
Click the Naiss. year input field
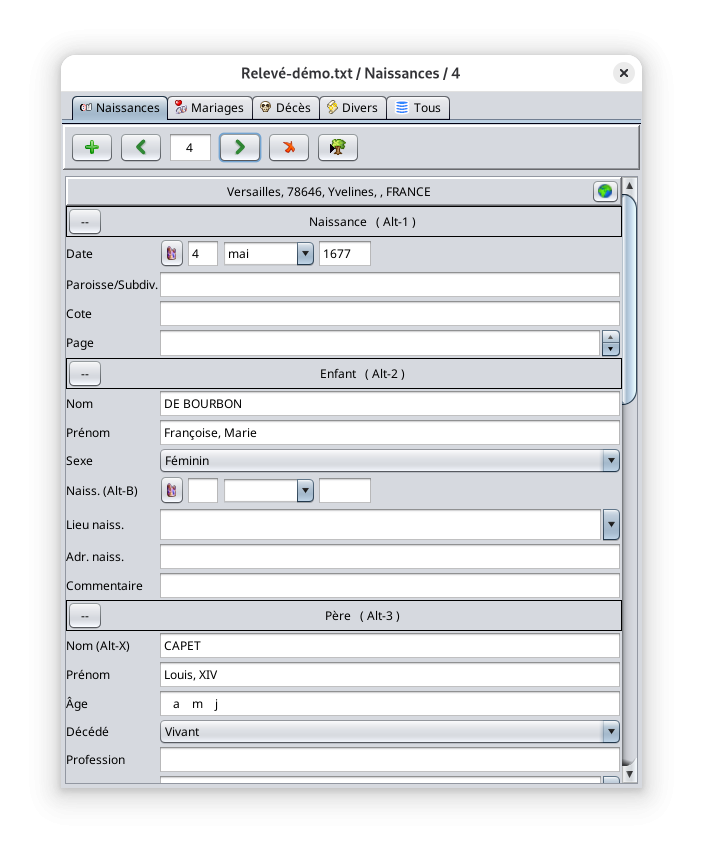[345, 490]
